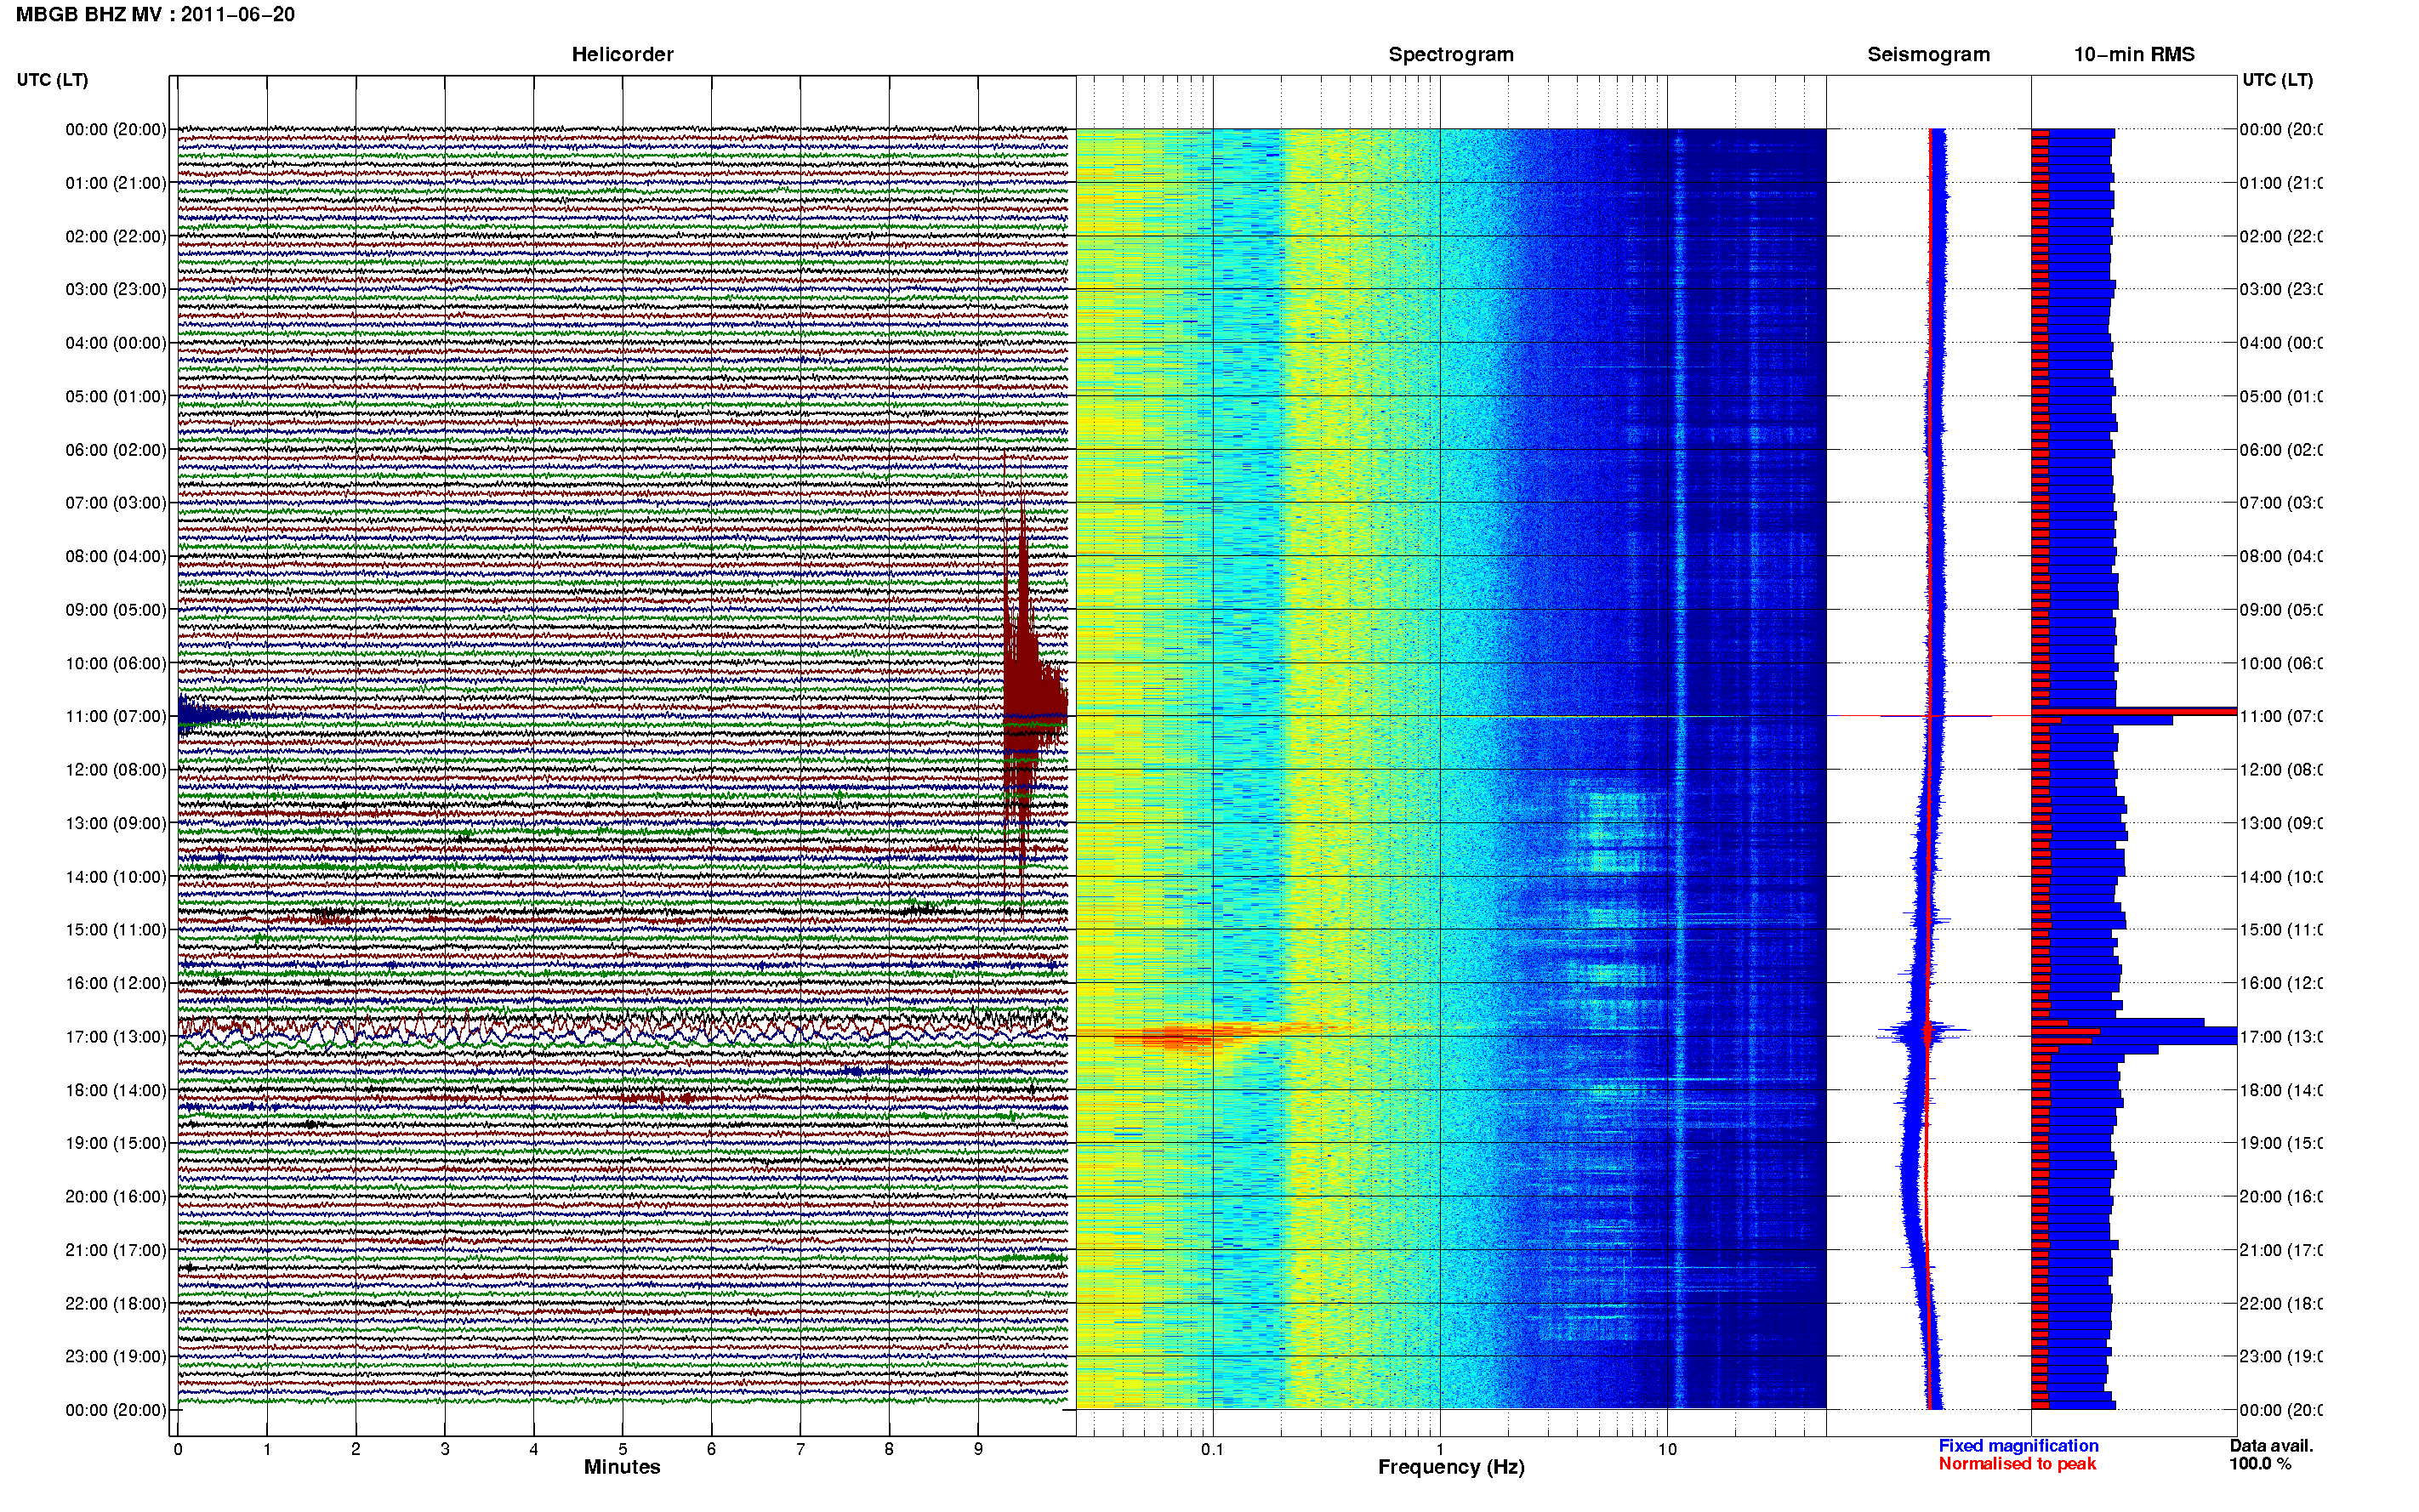
Task: Click the Spectrogram panel heading
Action: tap(1451, 54)
